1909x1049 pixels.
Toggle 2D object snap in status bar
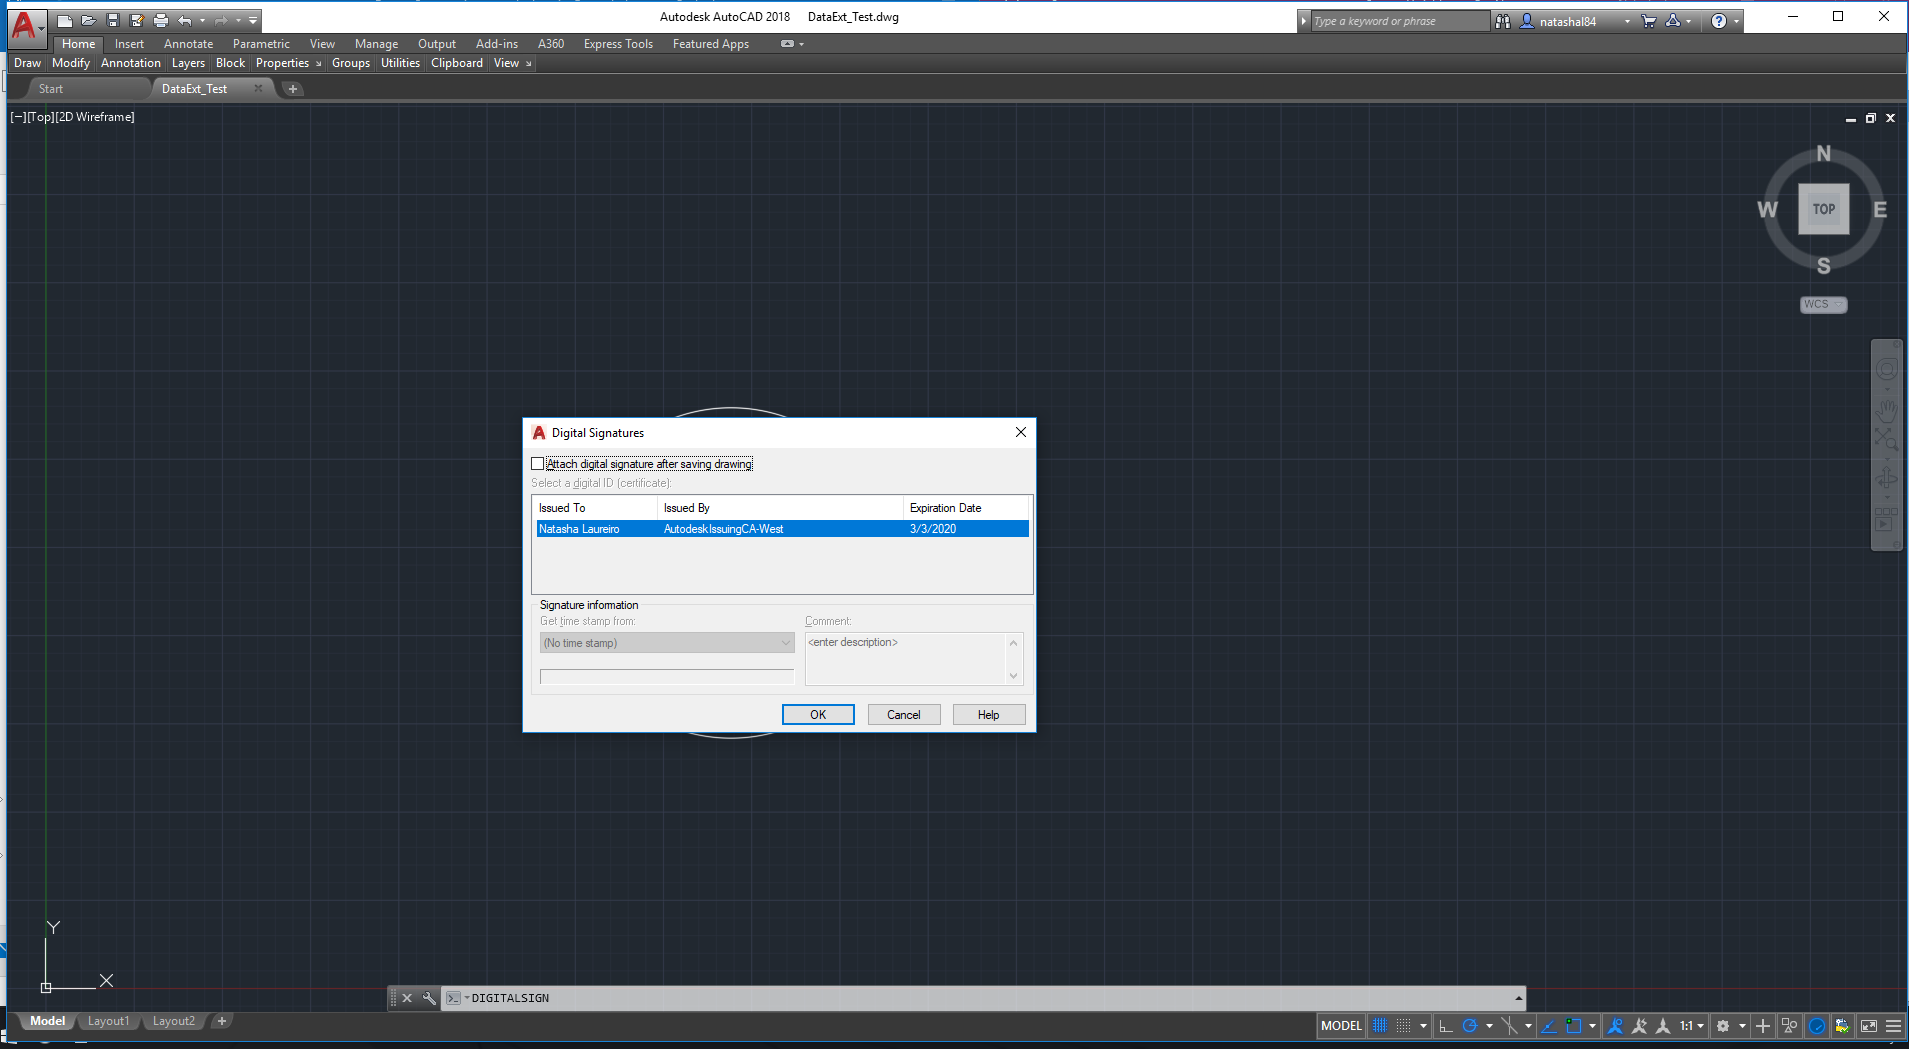[1574, 1026]
